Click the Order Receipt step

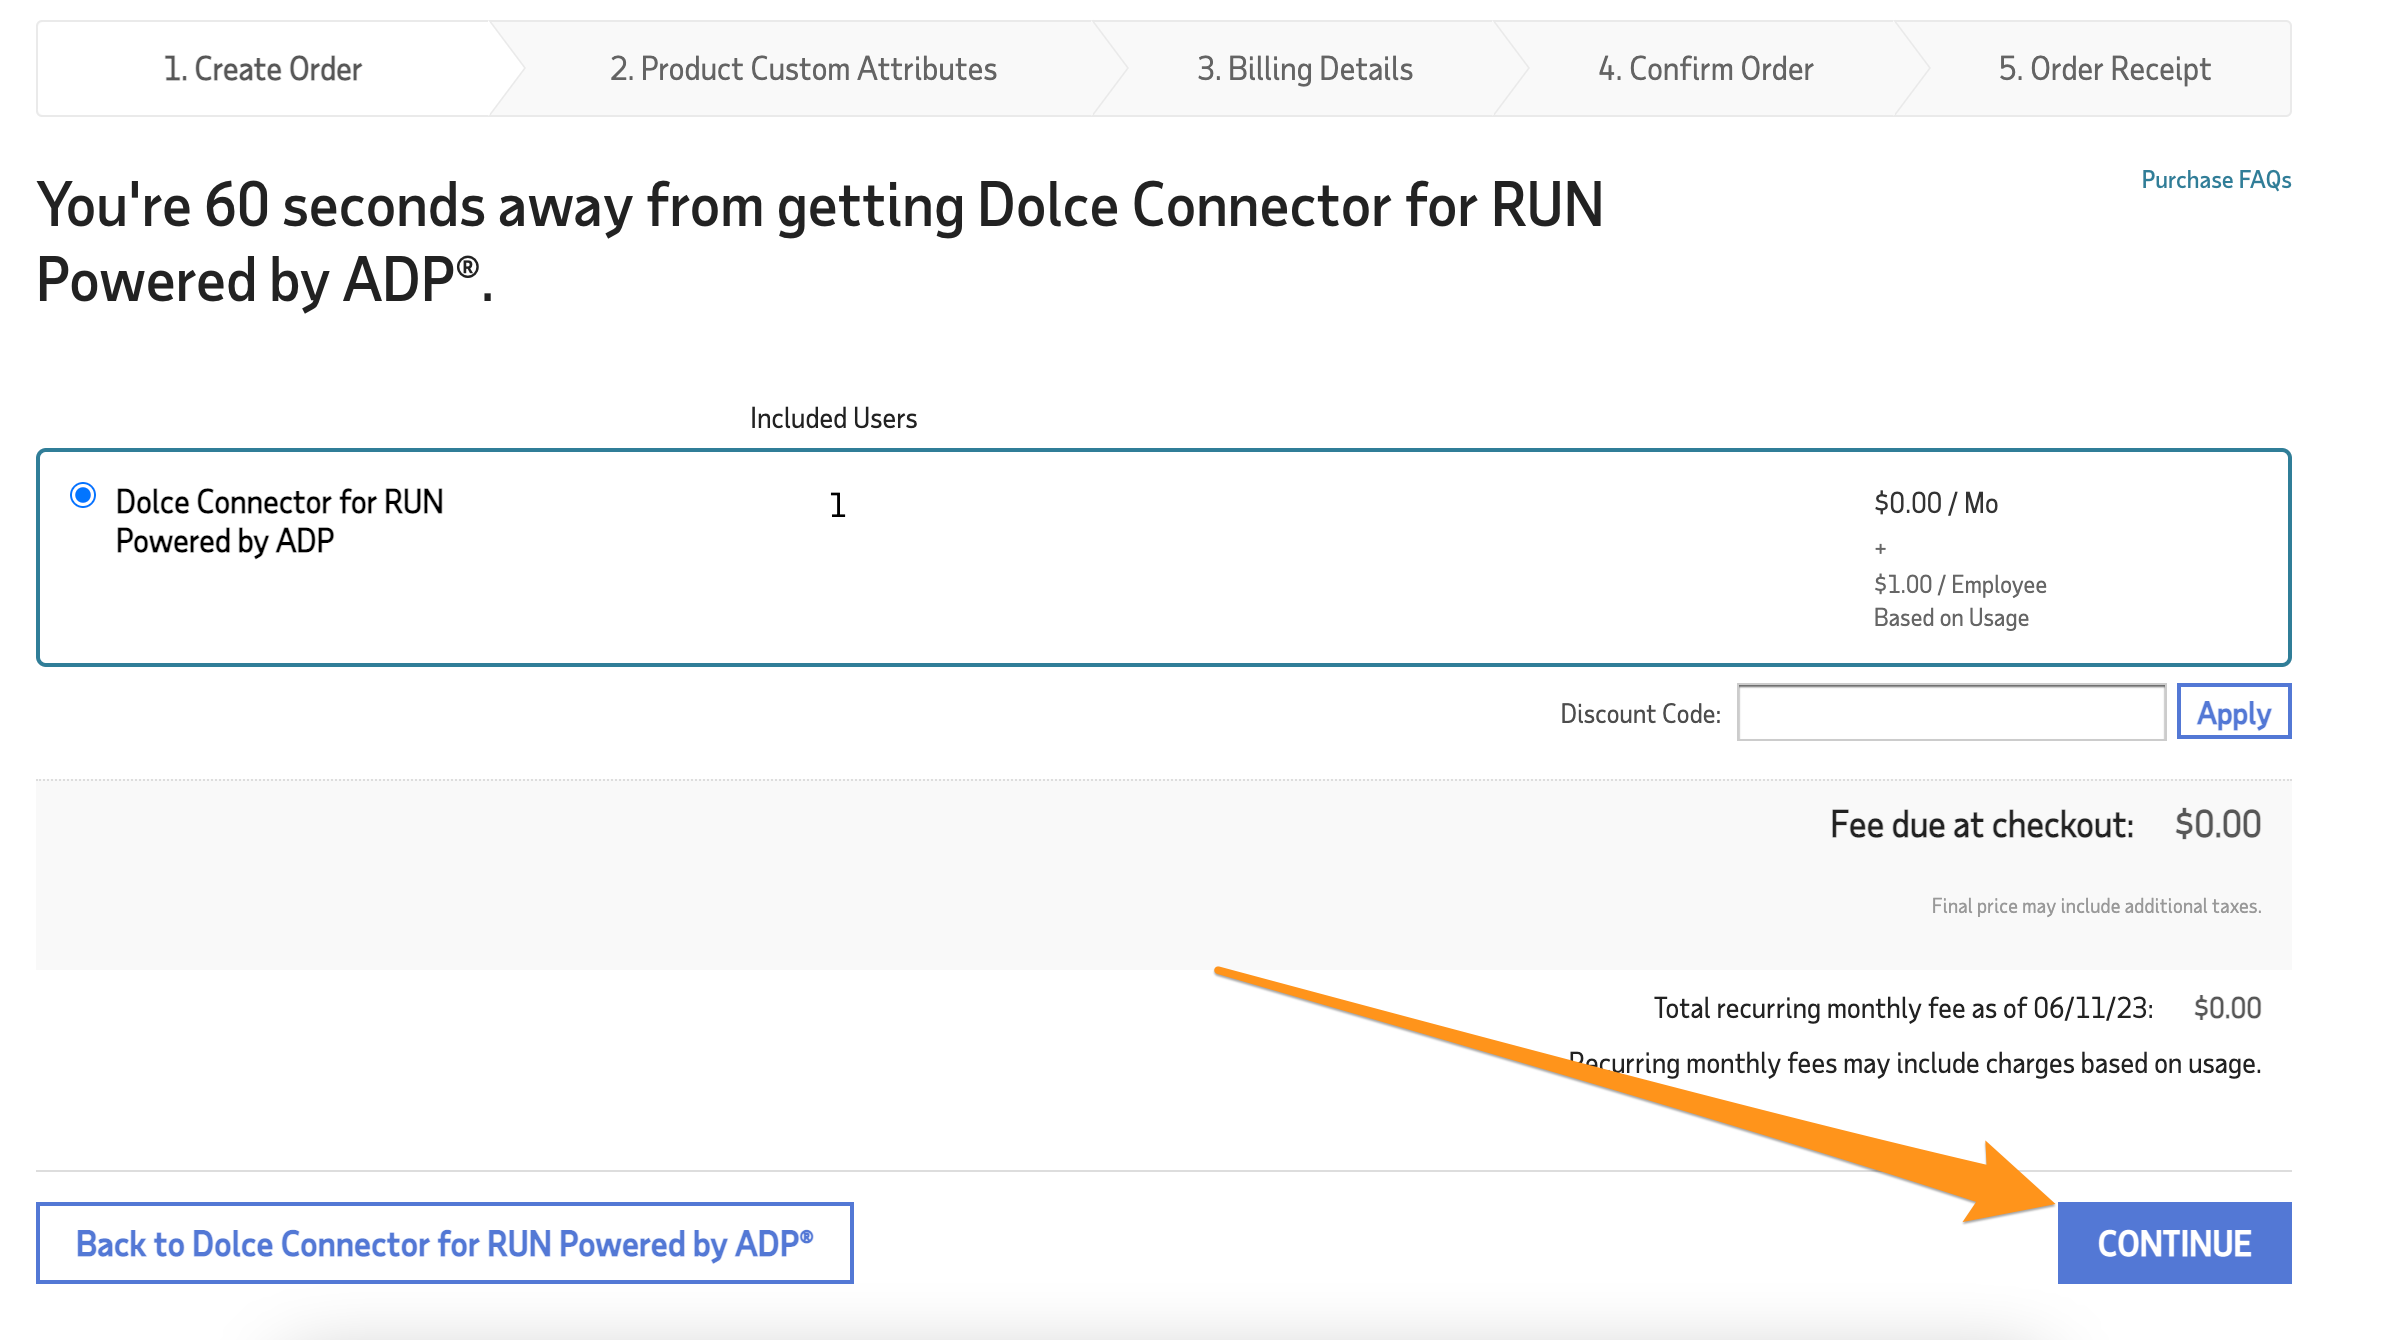tap(2104, 69)
